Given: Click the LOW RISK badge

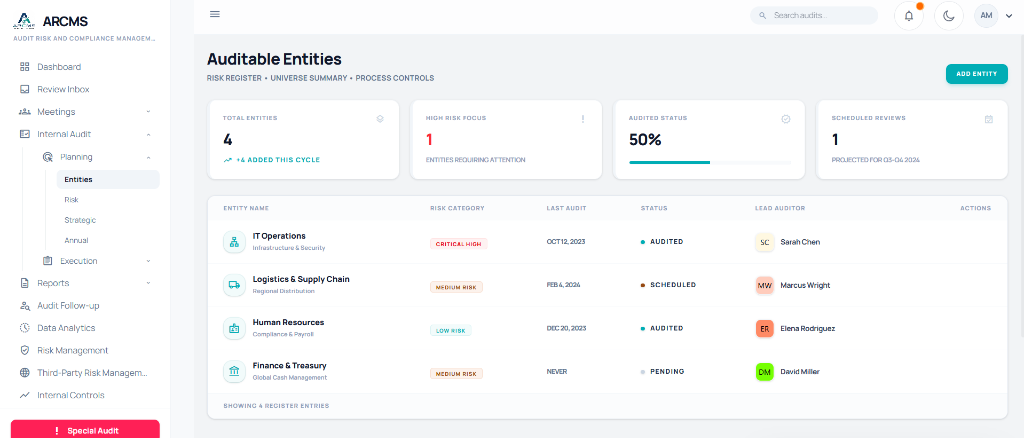Looking at the screenshot, I should [x=451, y=330].
